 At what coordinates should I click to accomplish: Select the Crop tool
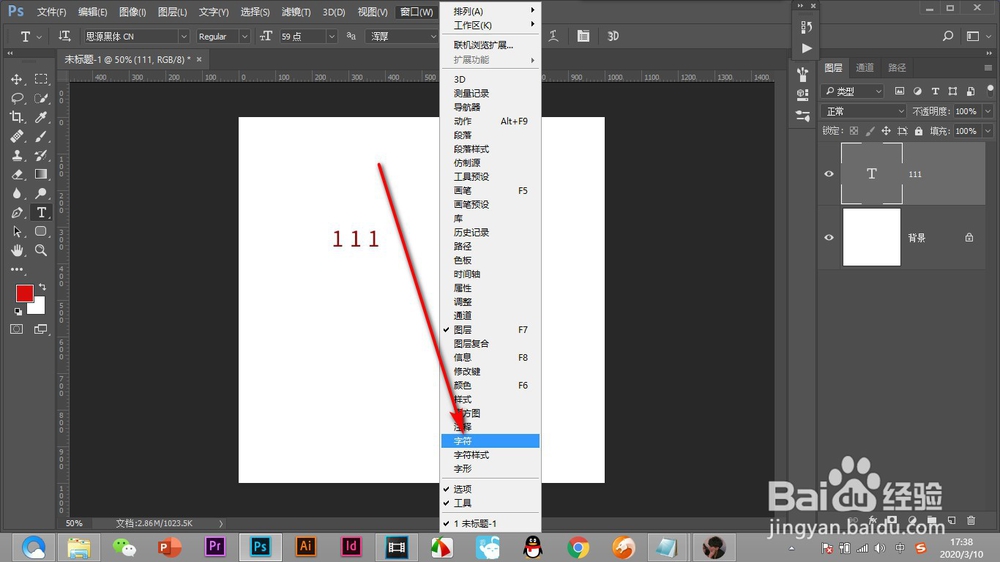[x=17, y=117]
